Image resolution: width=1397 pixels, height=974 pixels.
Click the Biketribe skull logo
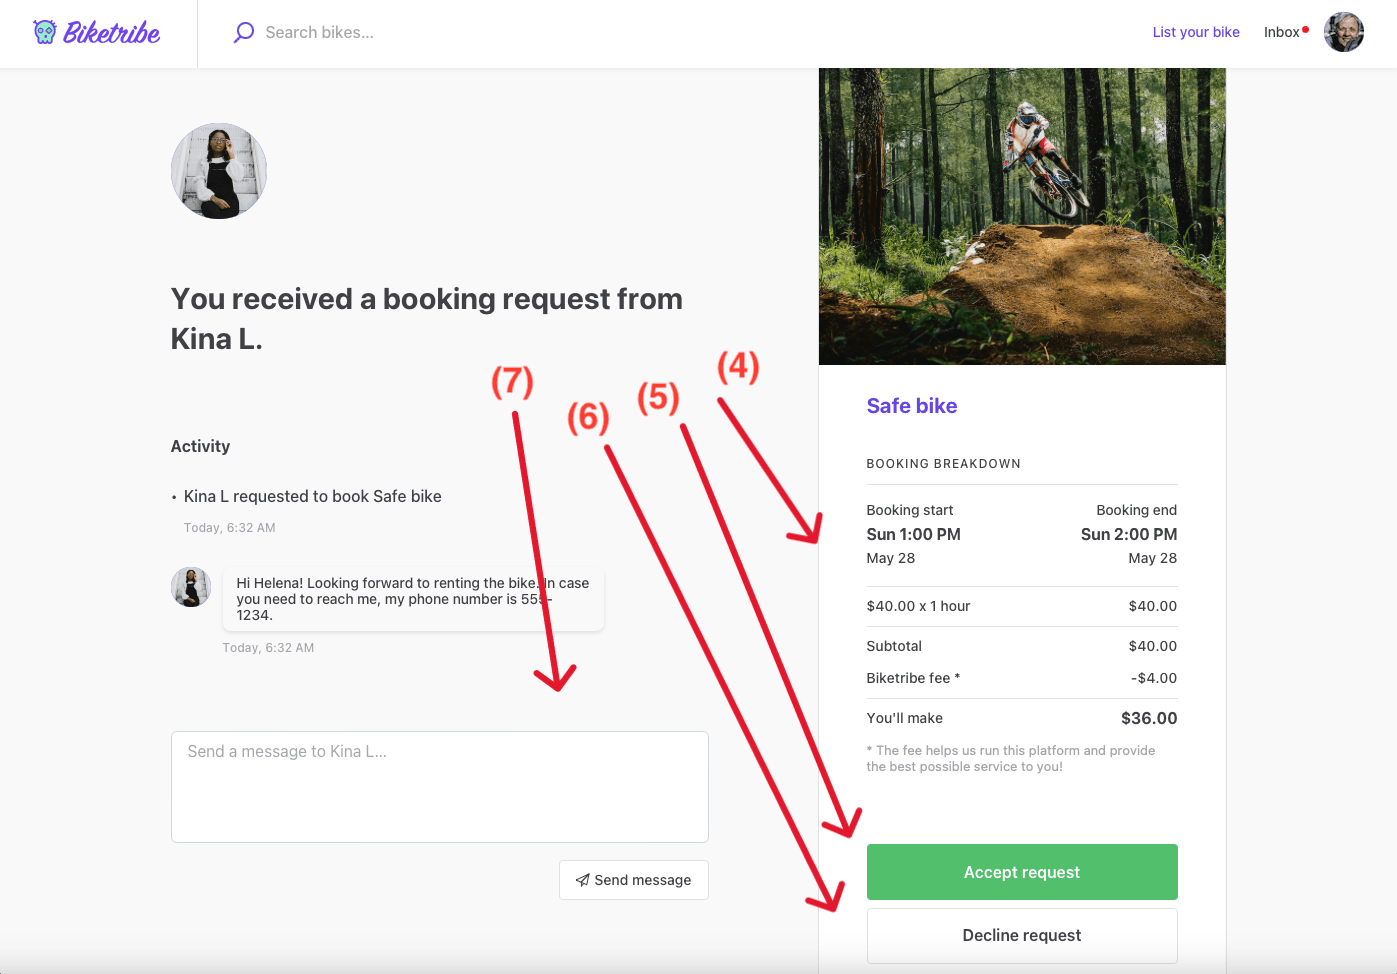coord(45,33)
